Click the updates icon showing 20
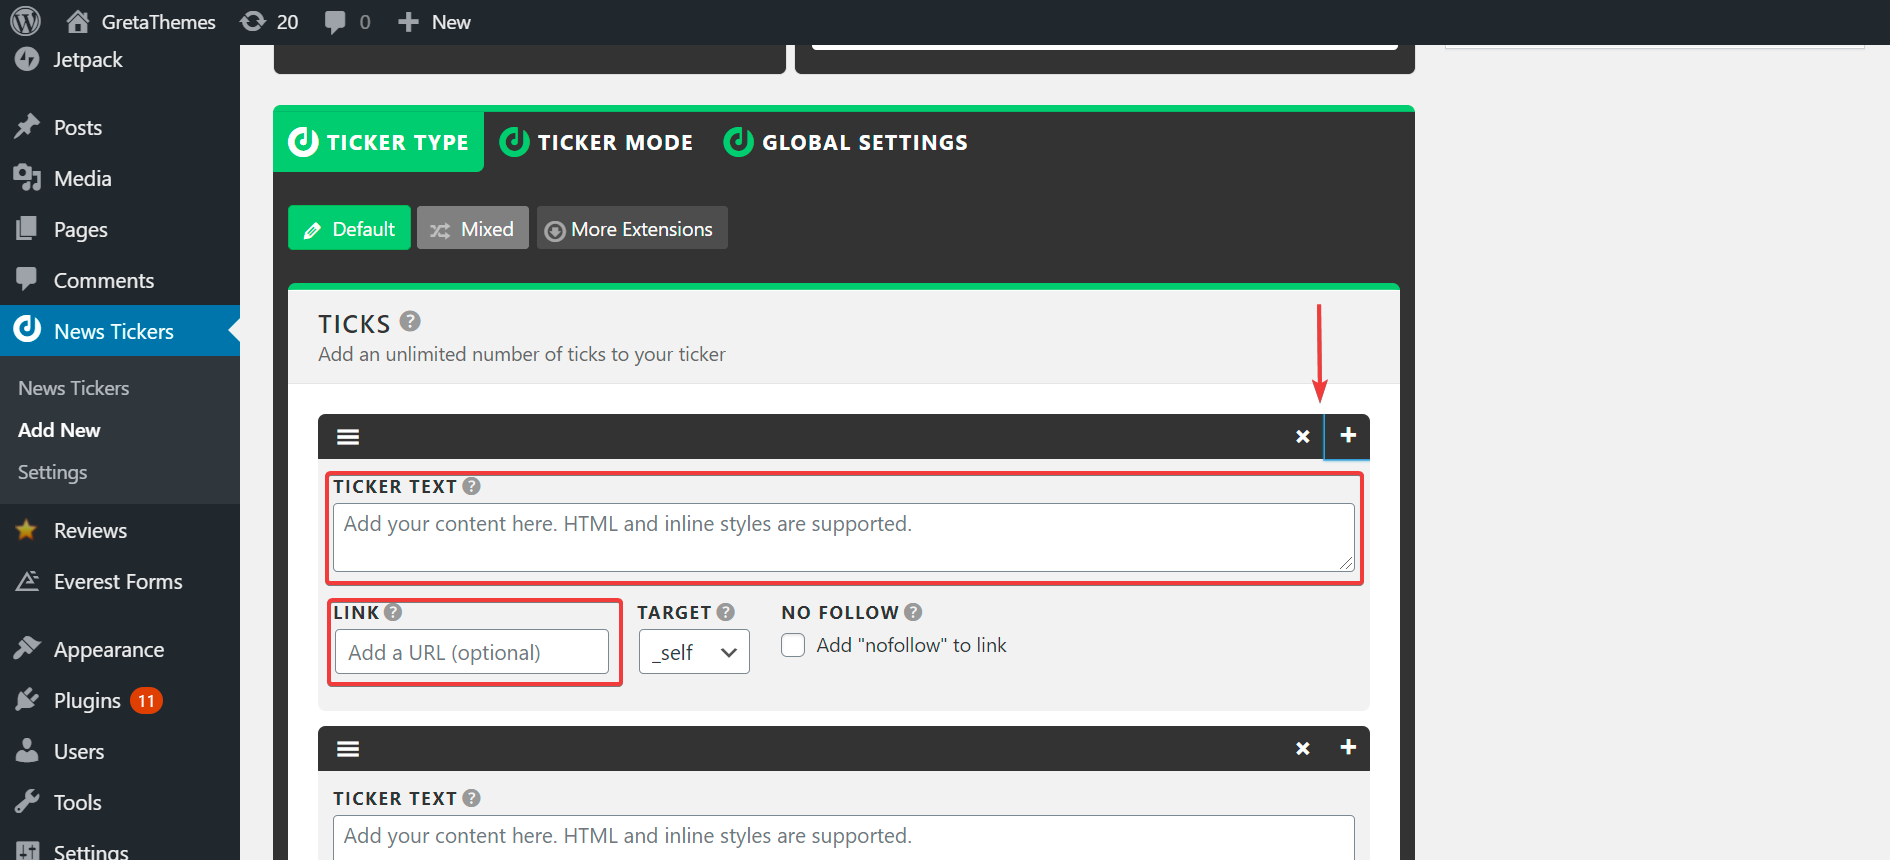 [x=269, y=22]
